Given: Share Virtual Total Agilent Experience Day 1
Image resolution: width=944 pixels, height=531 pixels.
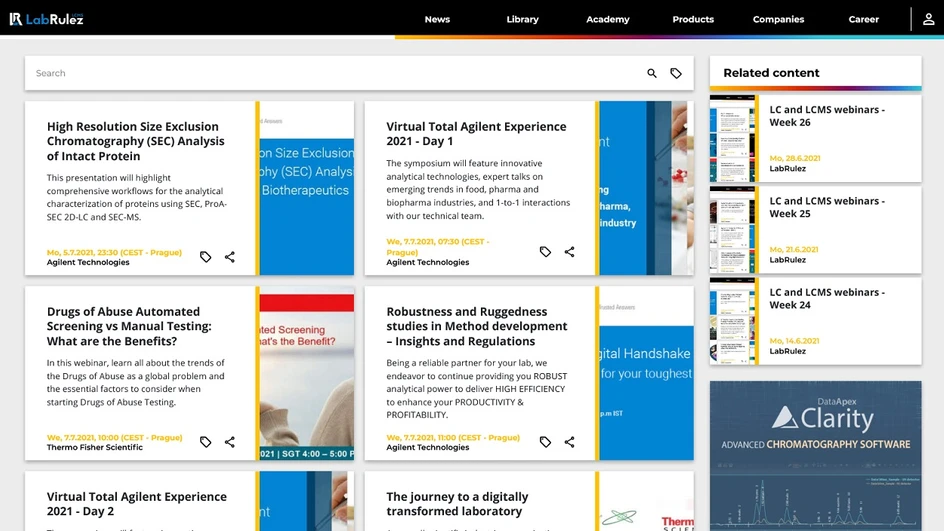Looking at the screenshot, I should 570,252.
